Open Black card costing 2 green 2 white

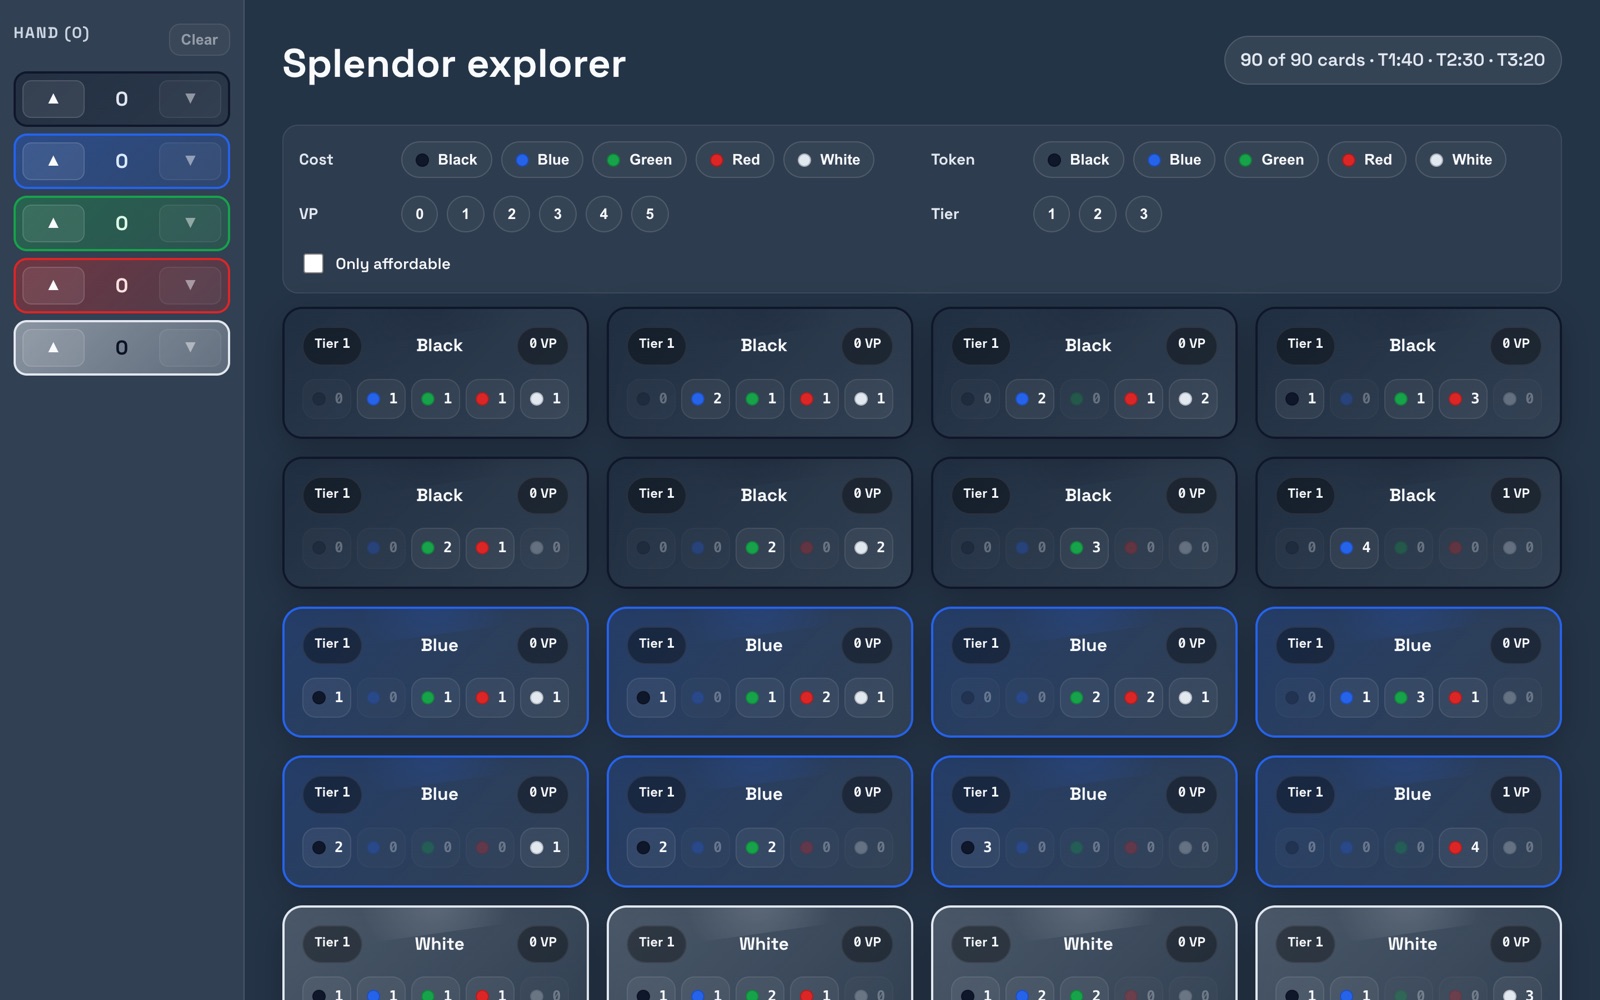760,523
